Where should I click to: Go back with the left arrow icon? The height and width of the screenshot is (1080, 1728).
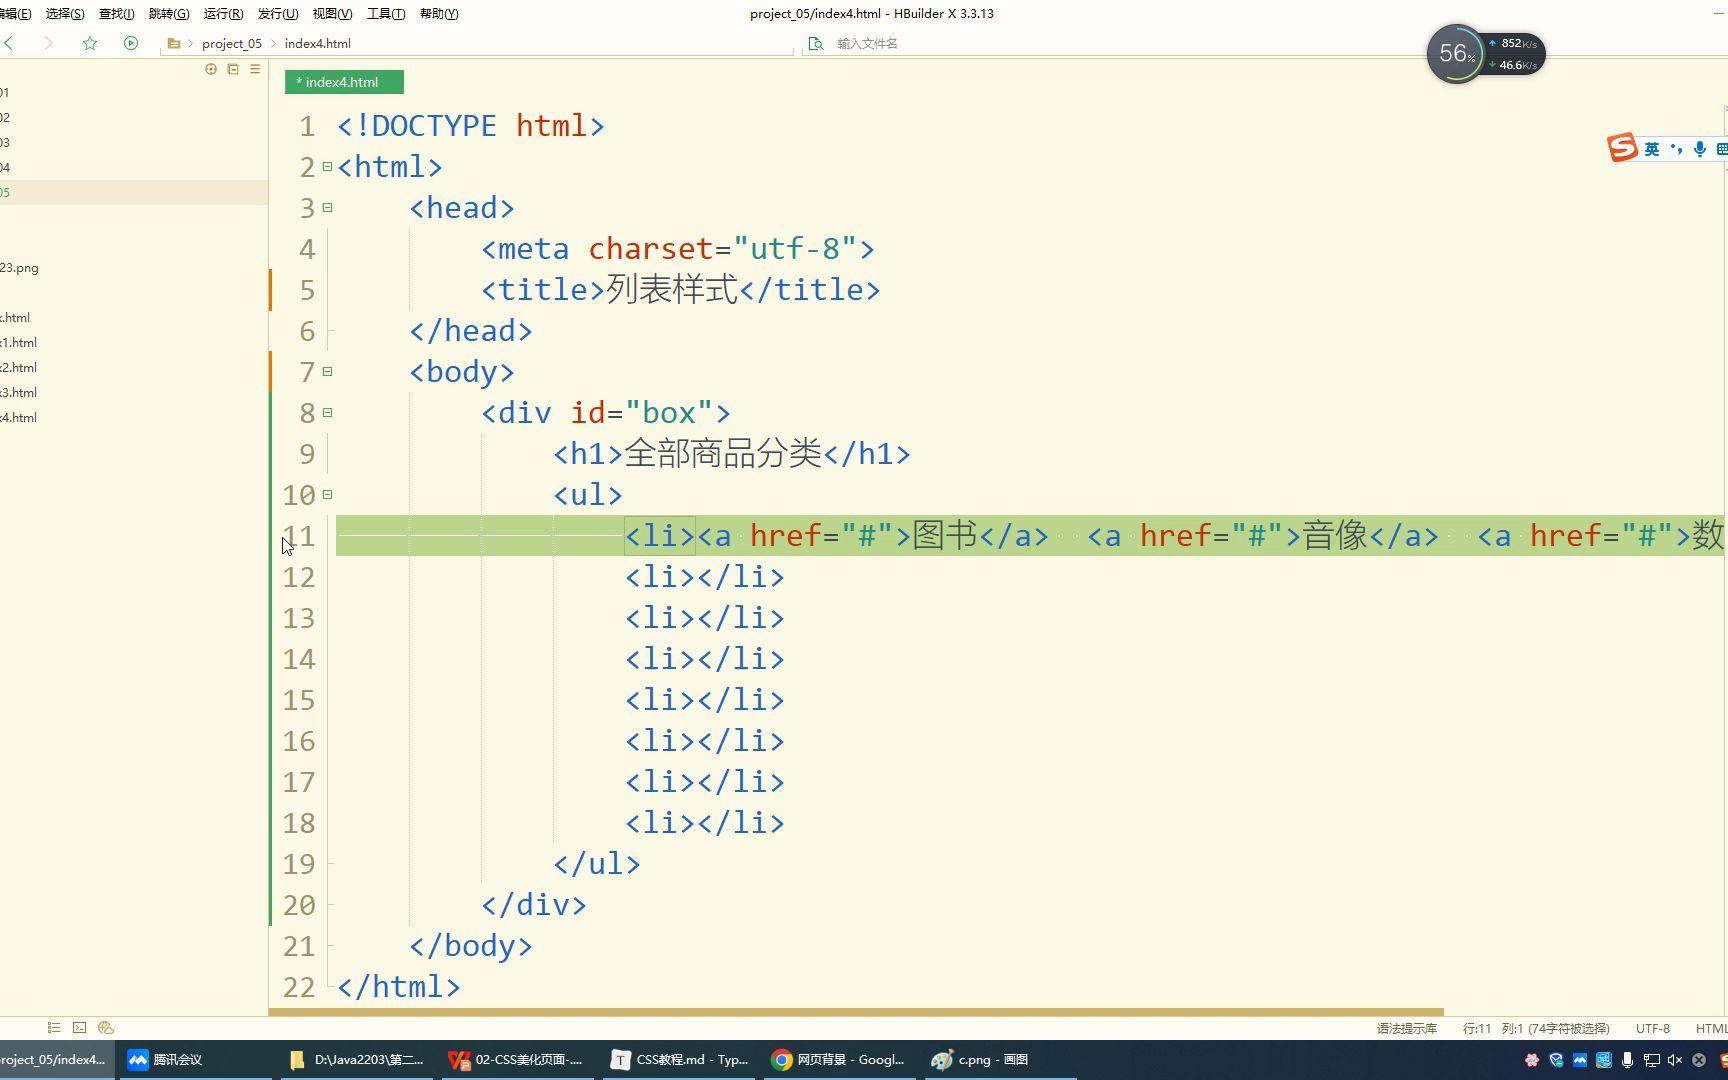click(x=10, y=43)
